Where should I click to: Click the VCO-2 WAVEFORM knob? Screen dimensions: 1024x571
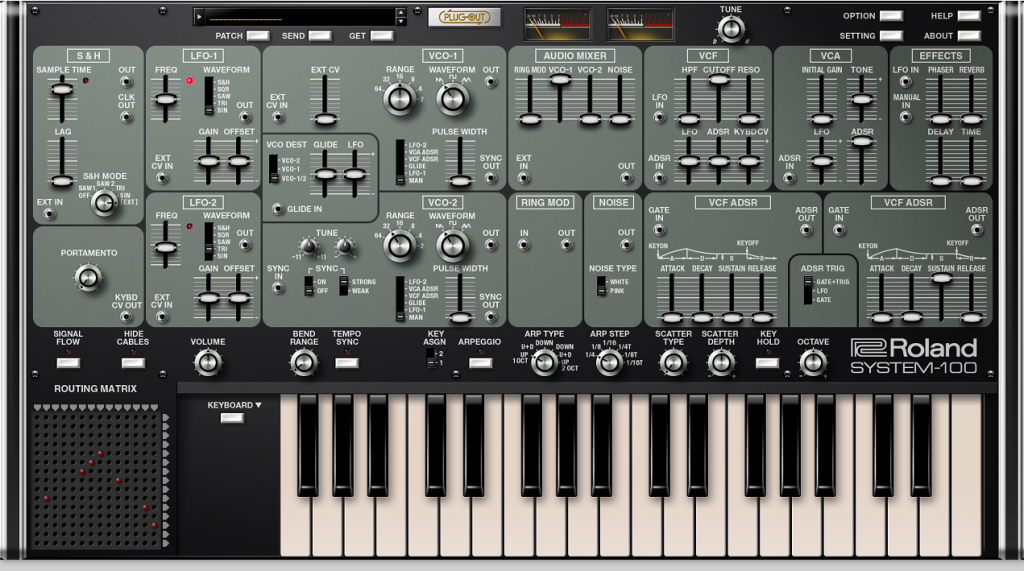click(452, 245)
